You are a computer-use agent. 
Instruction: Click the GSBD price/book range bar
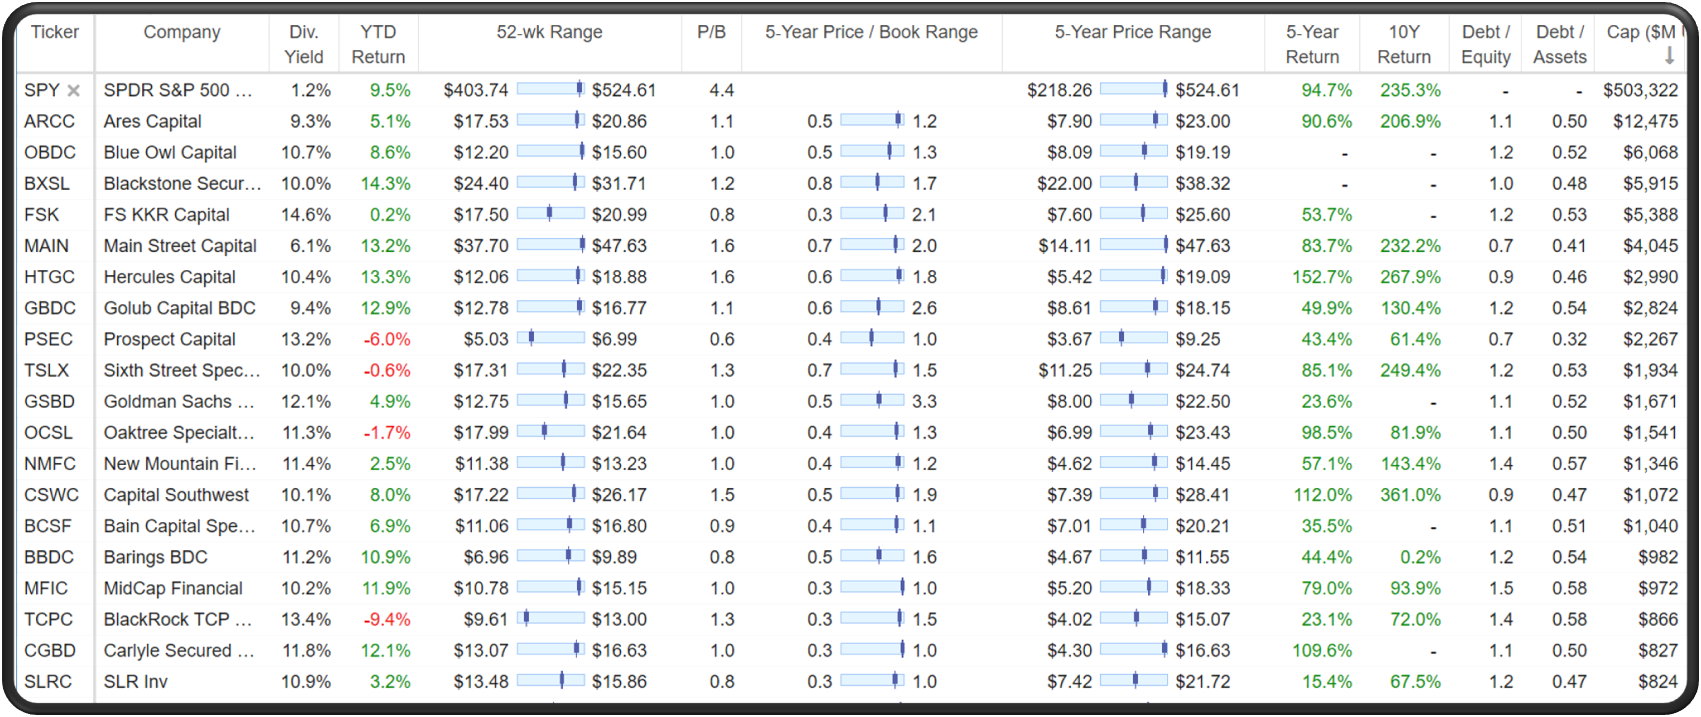872,400
